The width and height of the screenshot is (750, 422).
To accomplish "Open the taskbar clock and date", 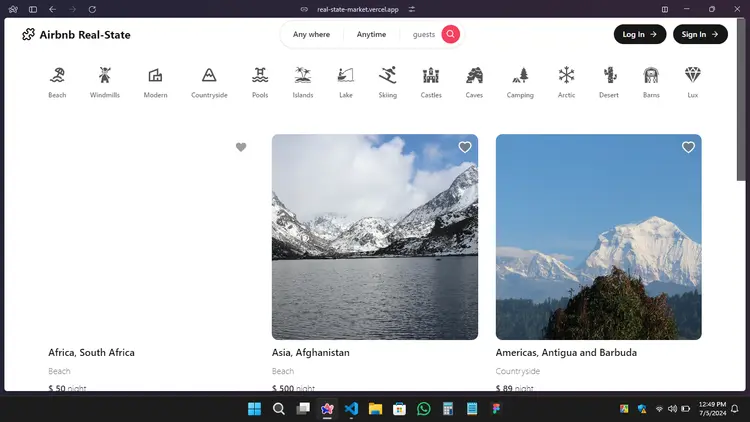I will [x=712, y=409].
